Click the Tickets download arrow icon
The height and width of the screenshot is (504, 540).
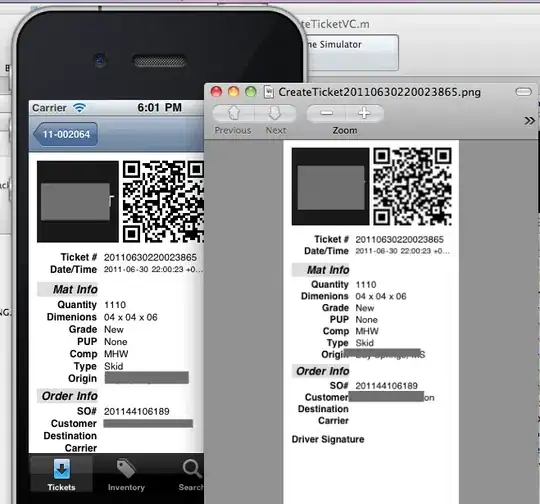click(62, 469)
